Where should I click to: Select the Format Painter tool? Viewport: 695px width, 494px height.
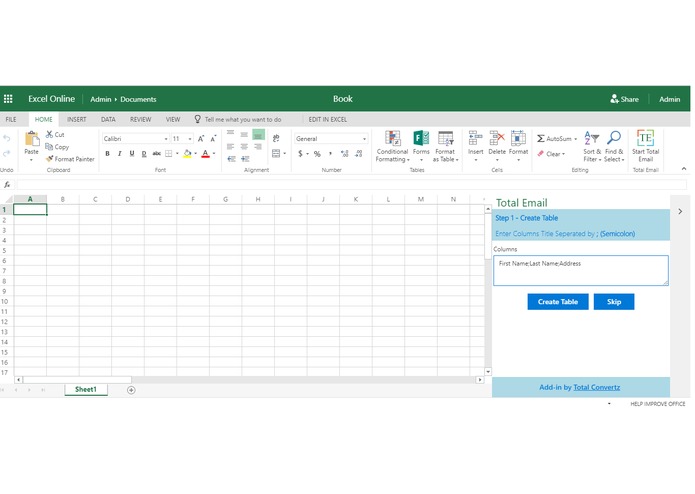pos(70,159)
